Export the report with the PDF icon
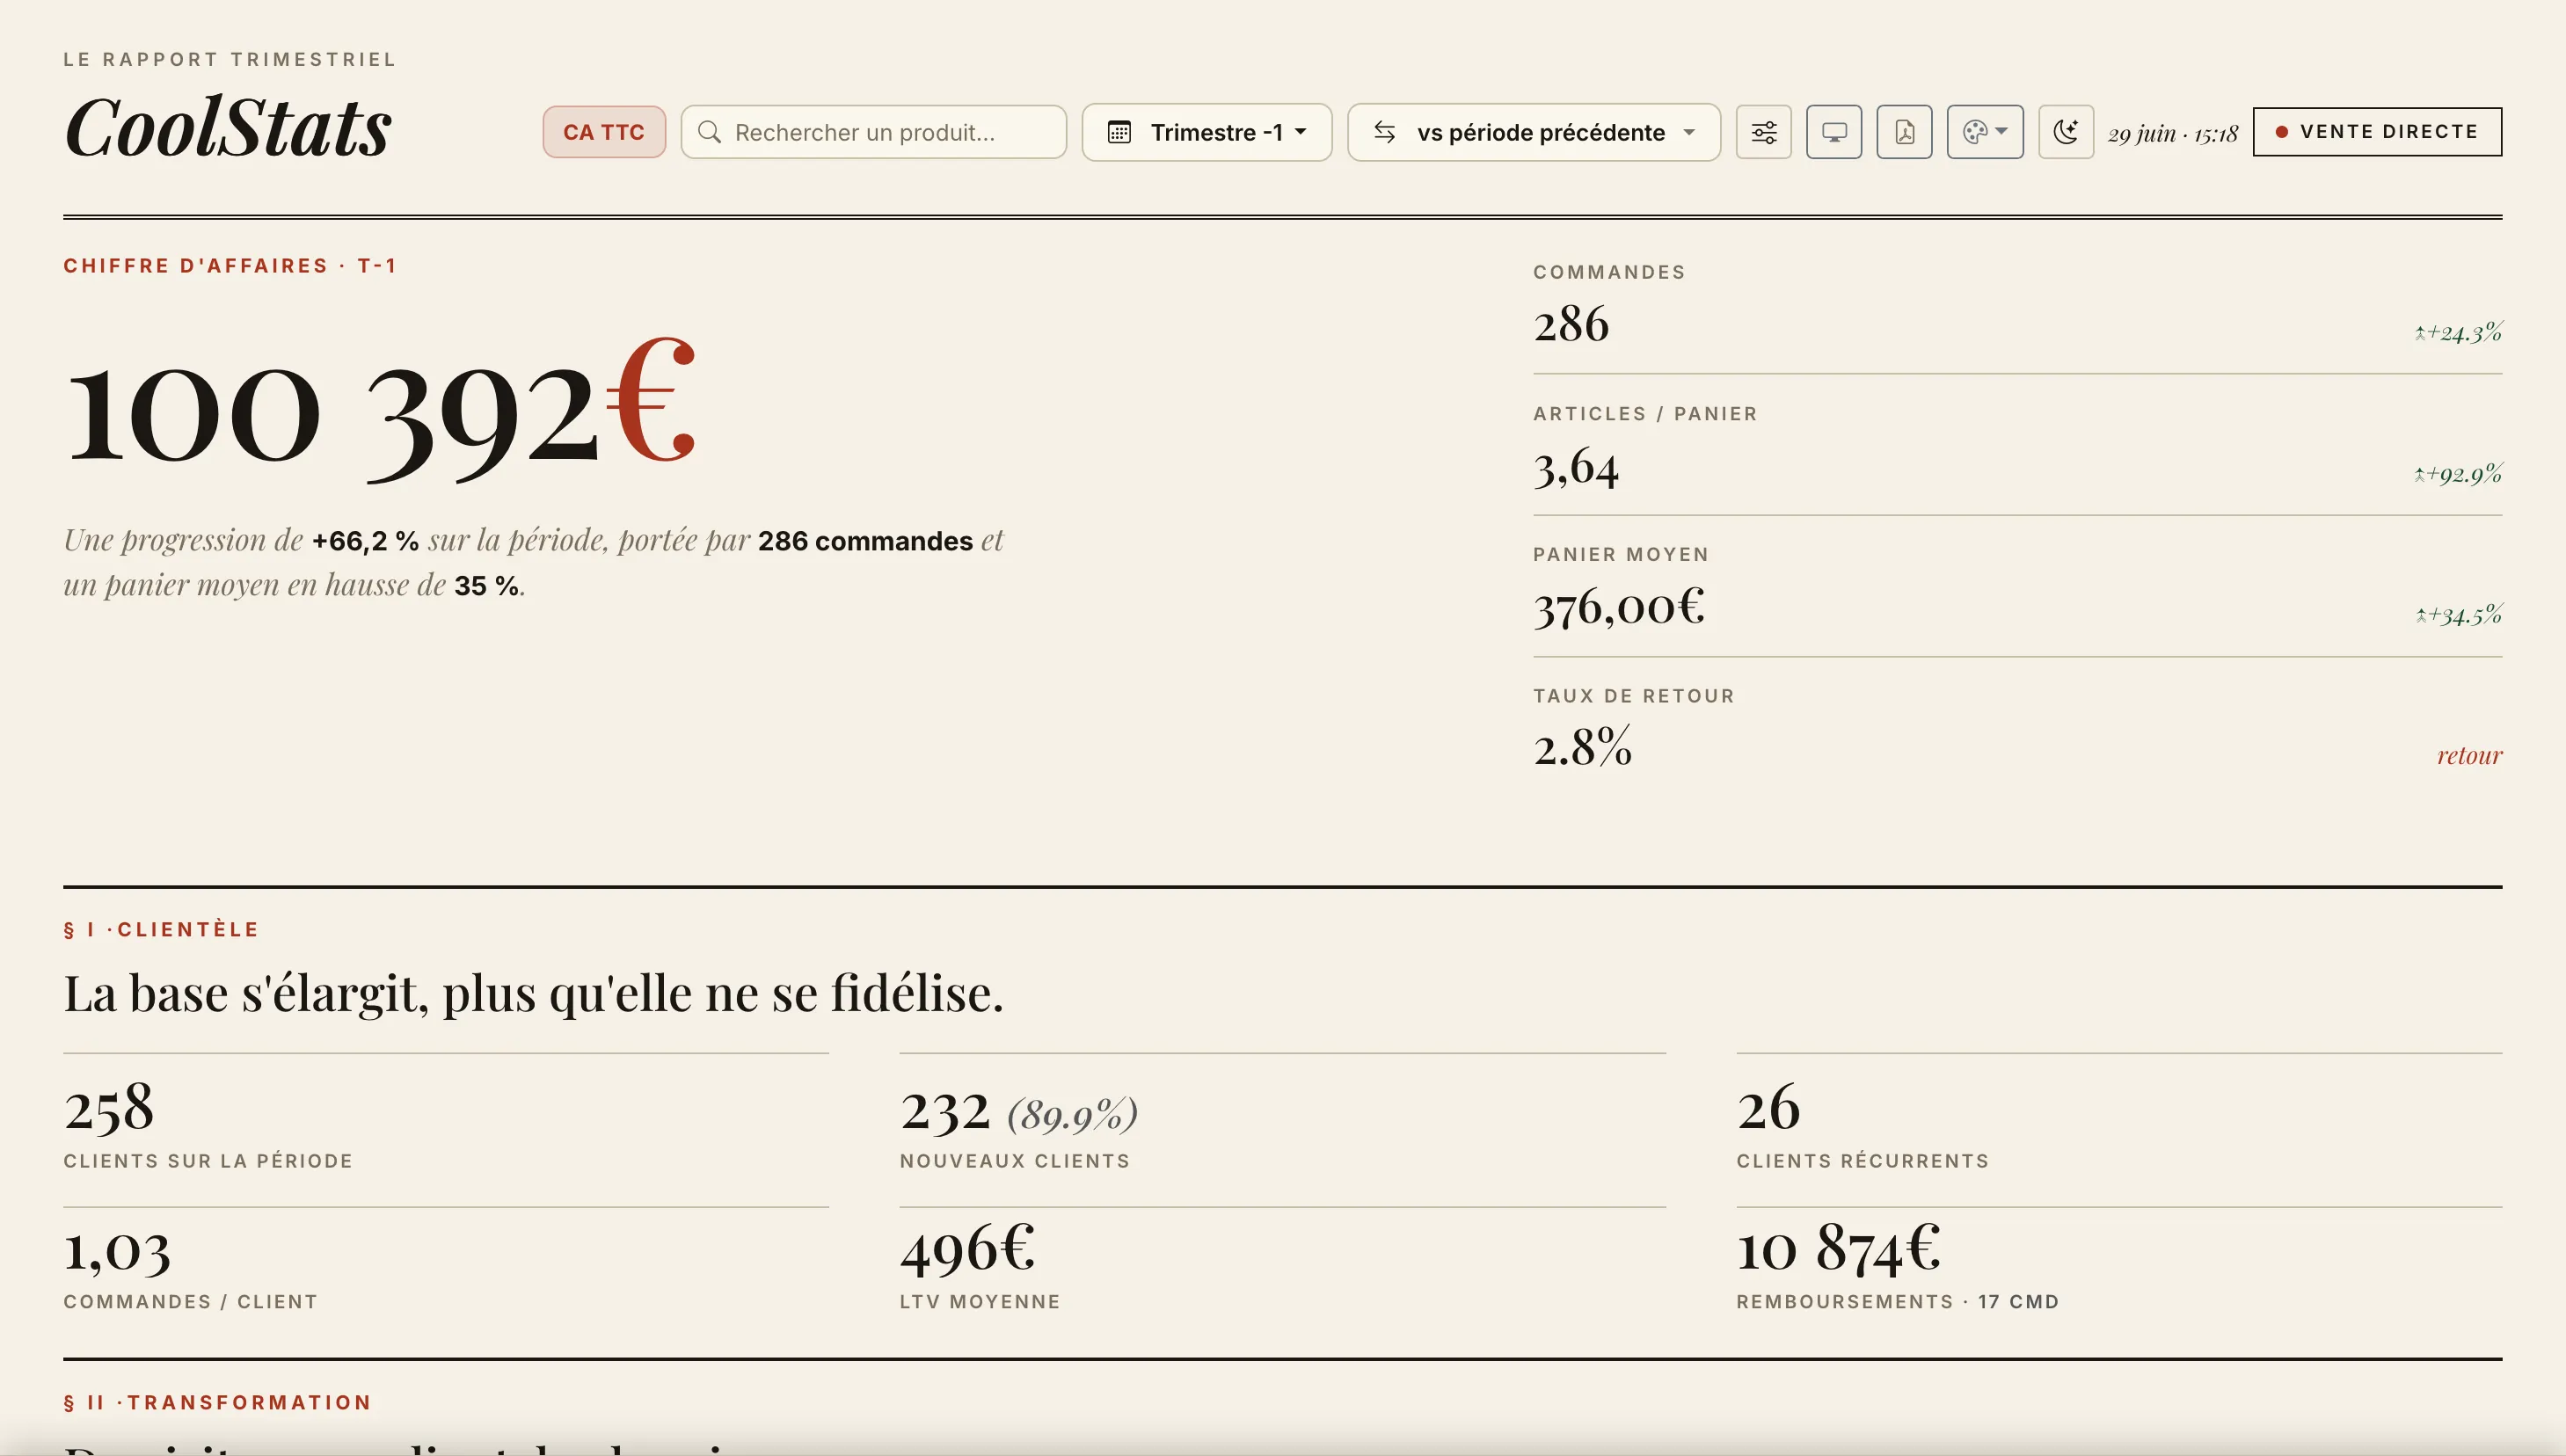This screenshot has height=1456, width=2566. click(x=1904, y=132)
